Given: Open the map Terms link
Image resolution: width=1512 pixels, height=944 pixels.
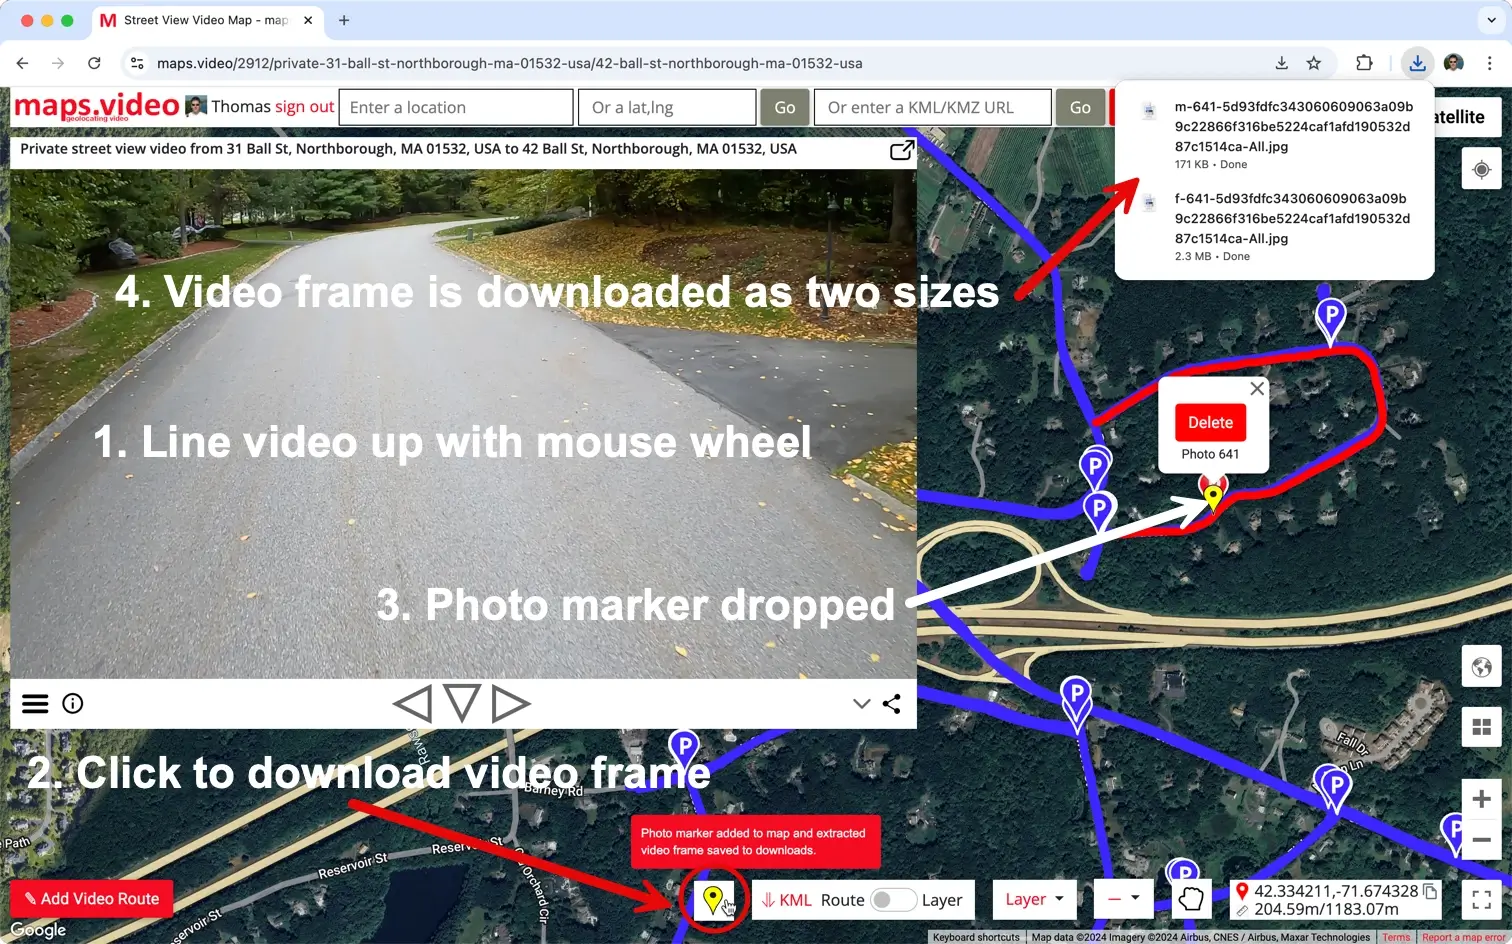Looking at the screenshot, I should point(1396,937).
